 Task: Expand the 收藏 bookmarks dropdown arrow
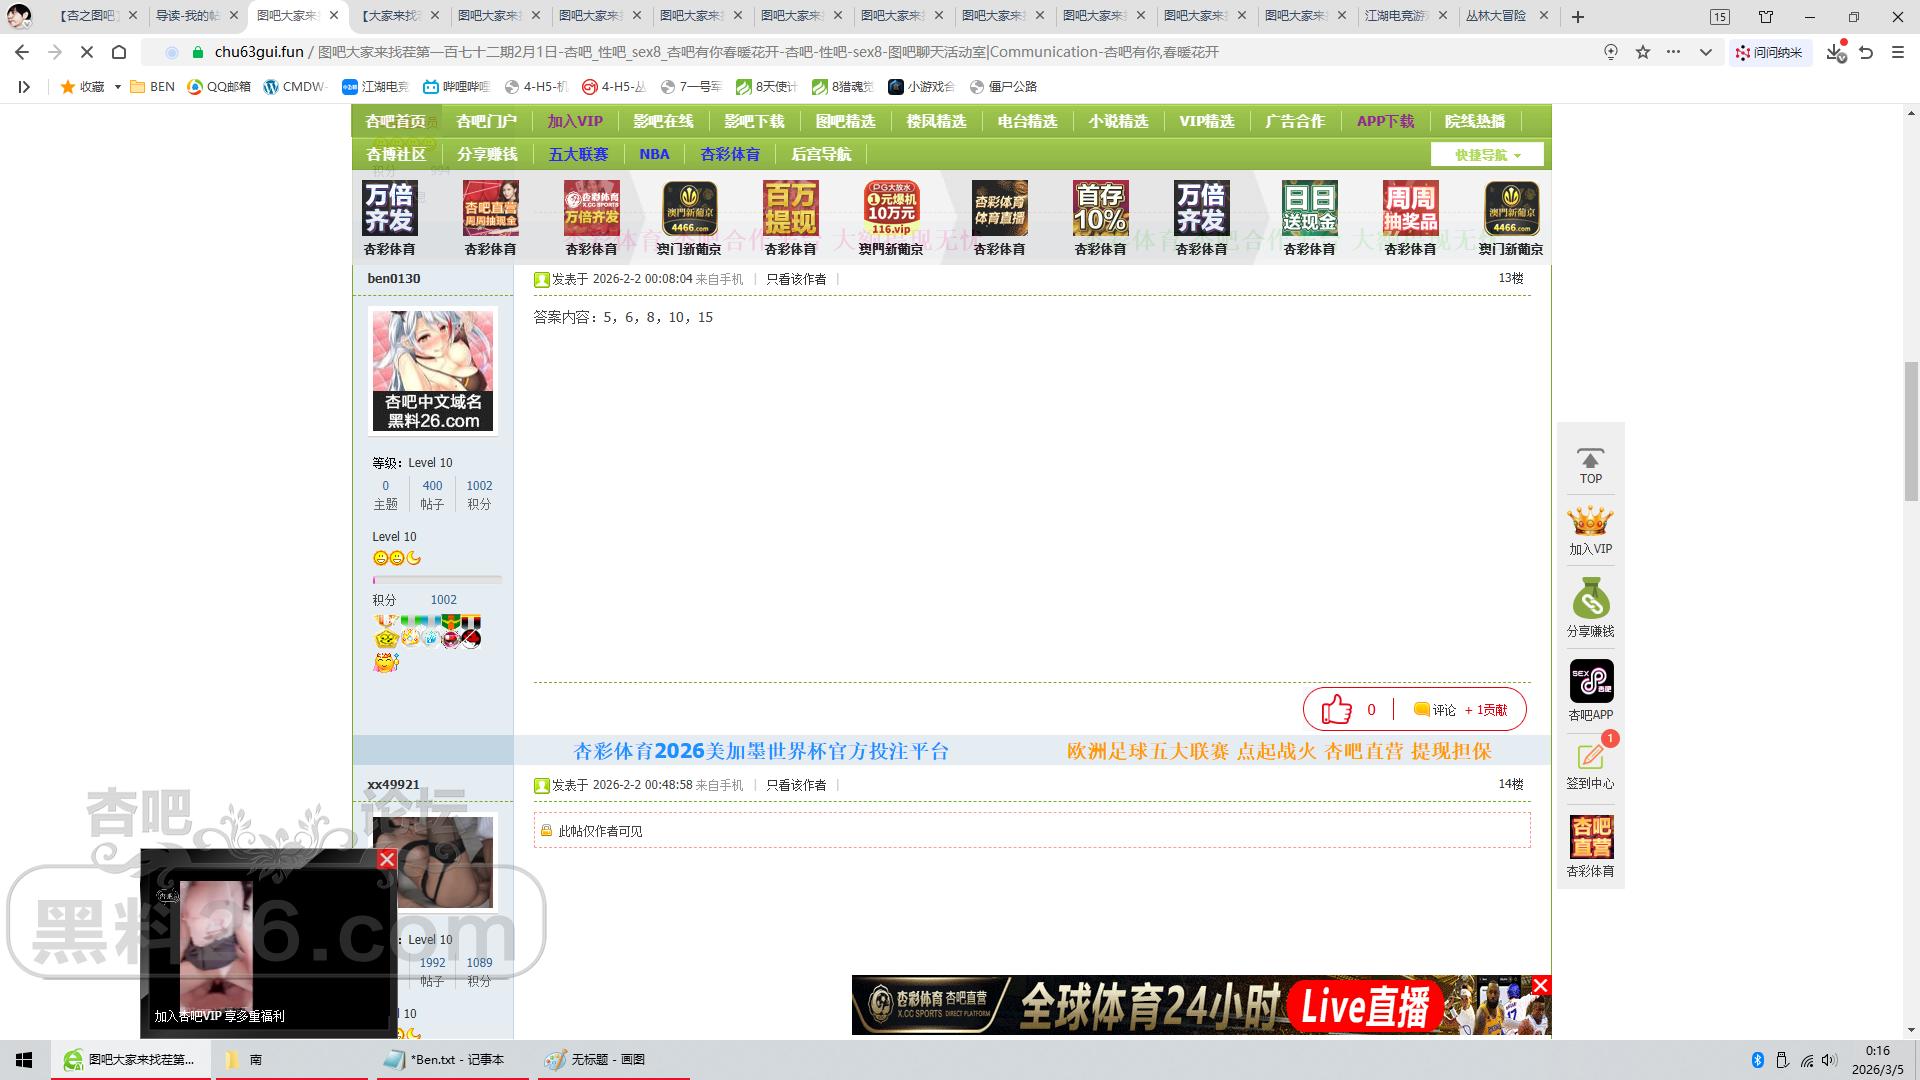[x=117, y=87]
